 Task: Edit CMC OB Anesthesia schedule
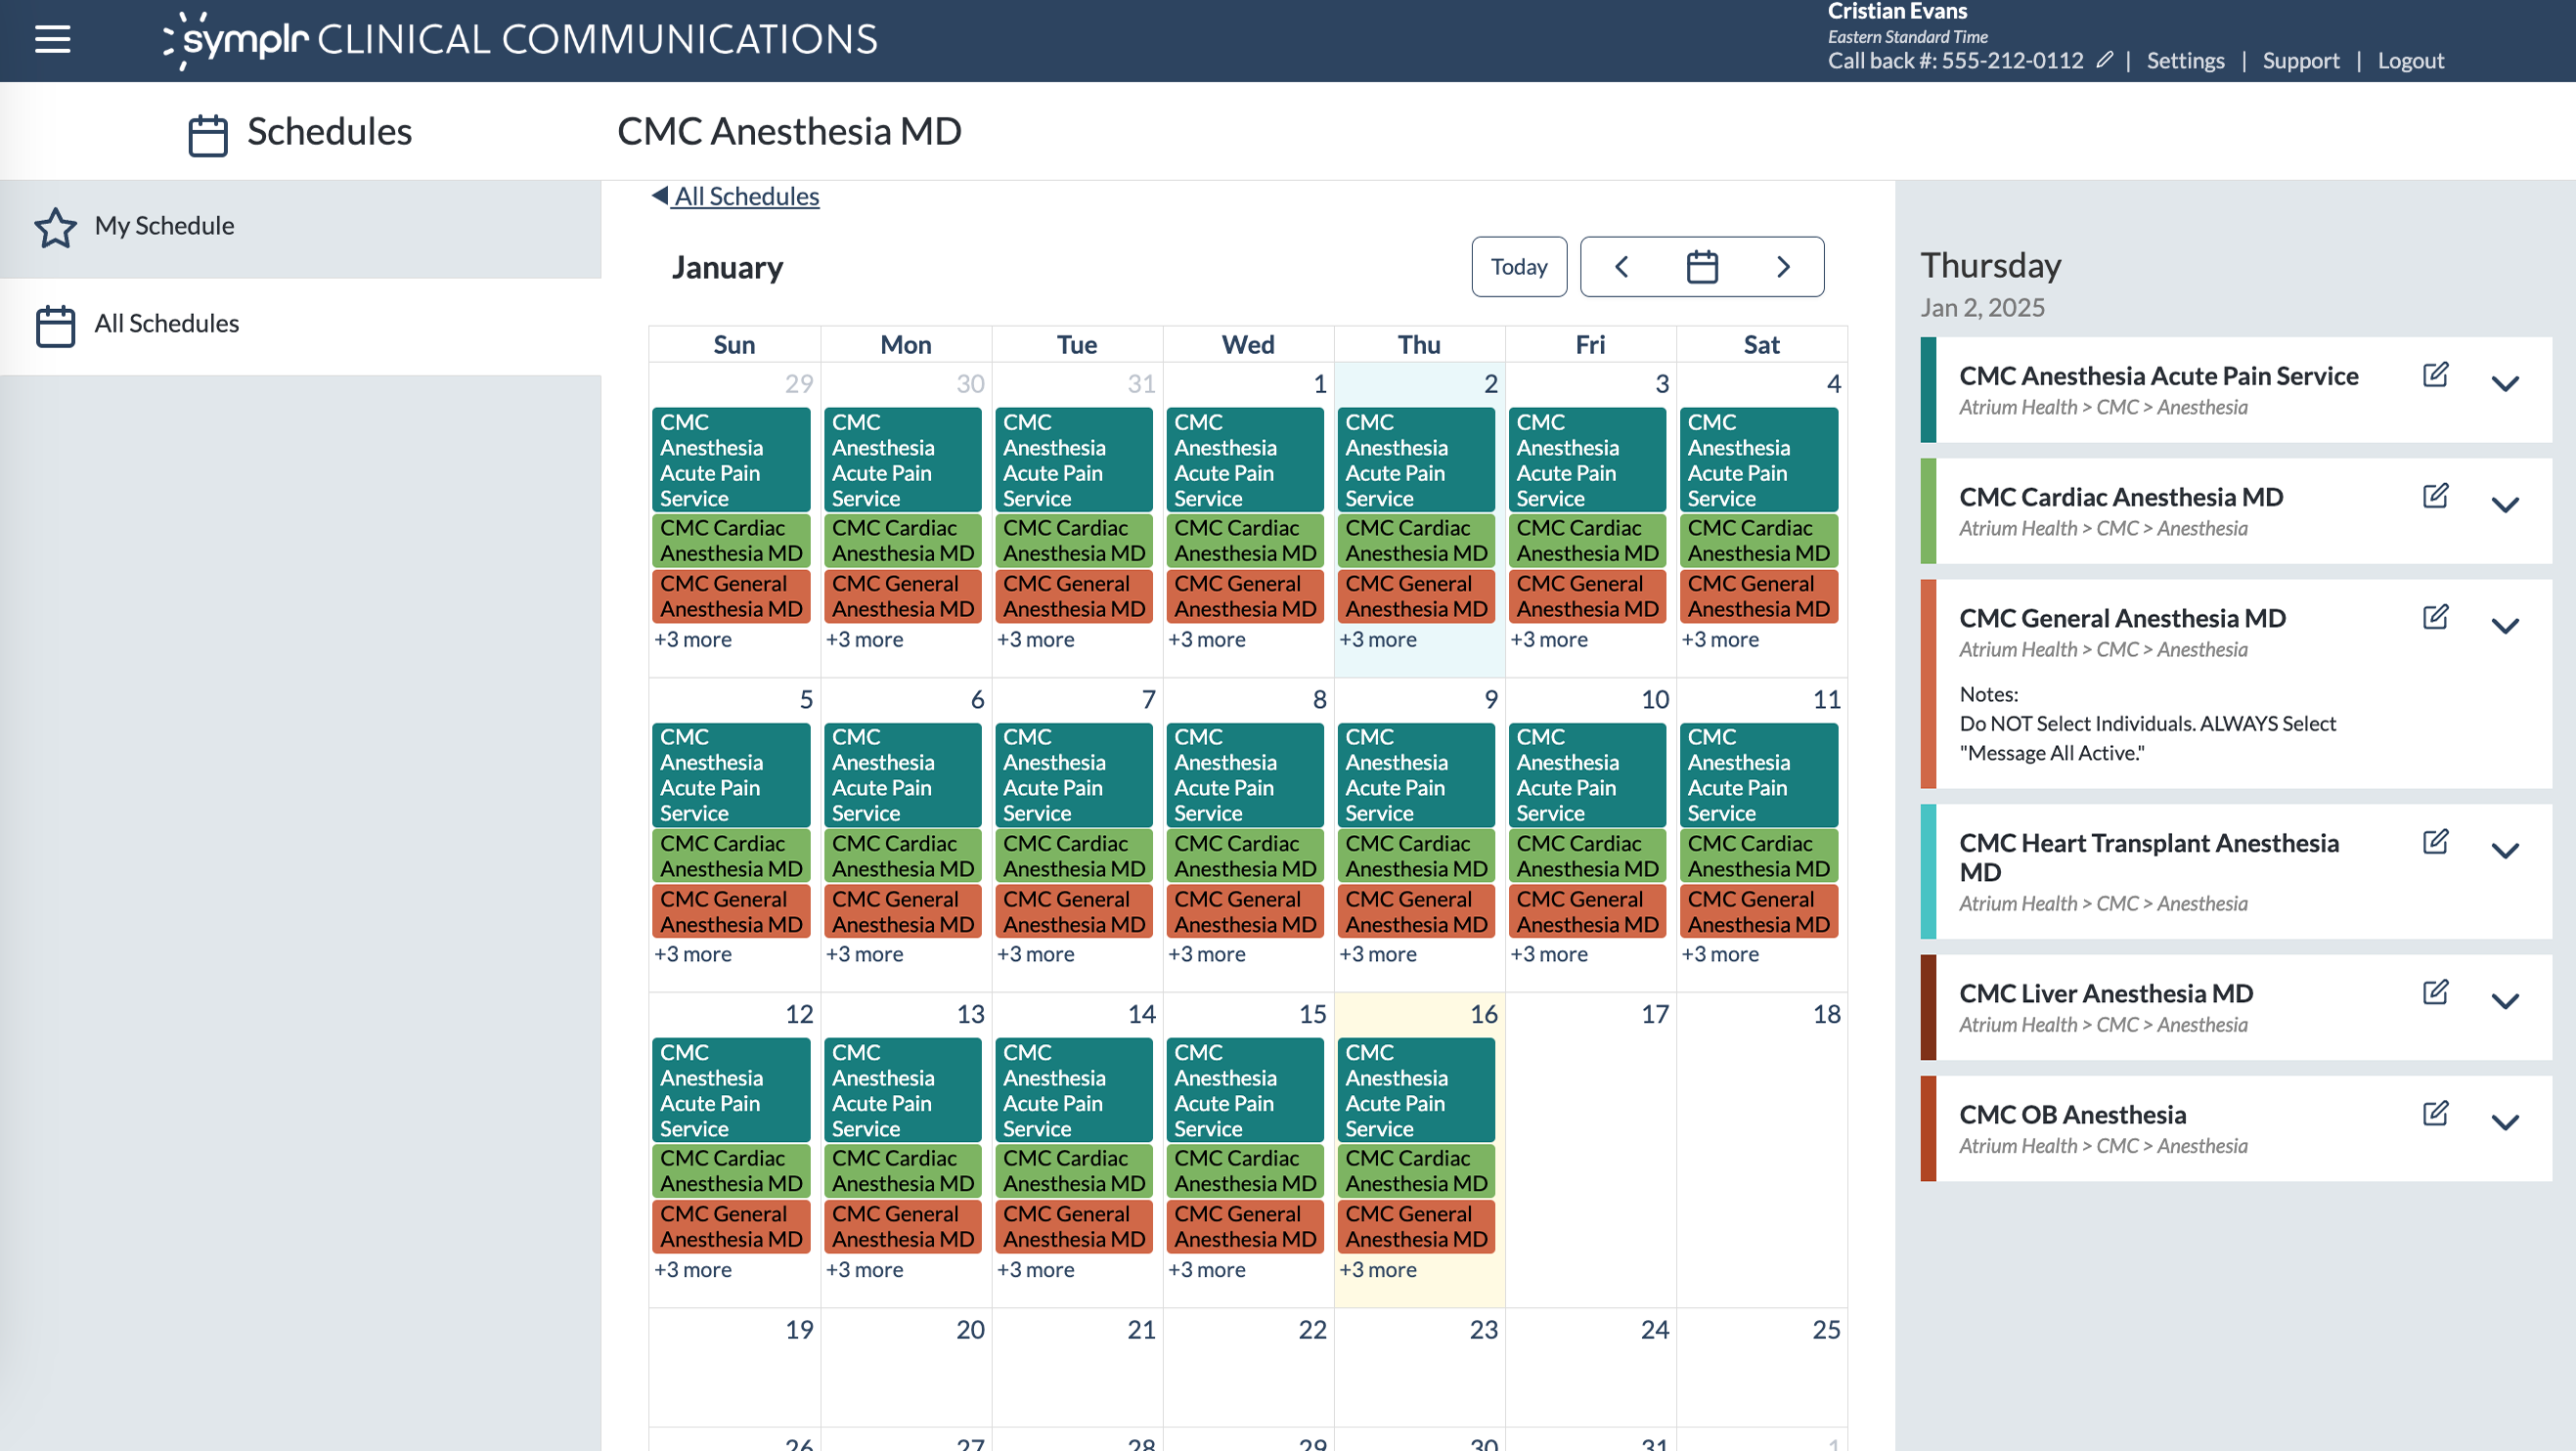pyautogui.click(x=2435, y=1113)
